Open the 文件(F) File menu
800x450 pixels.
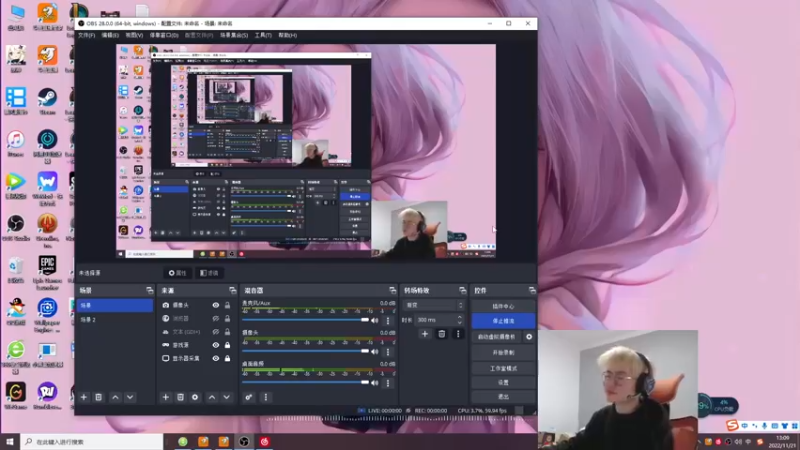(87, 35)
